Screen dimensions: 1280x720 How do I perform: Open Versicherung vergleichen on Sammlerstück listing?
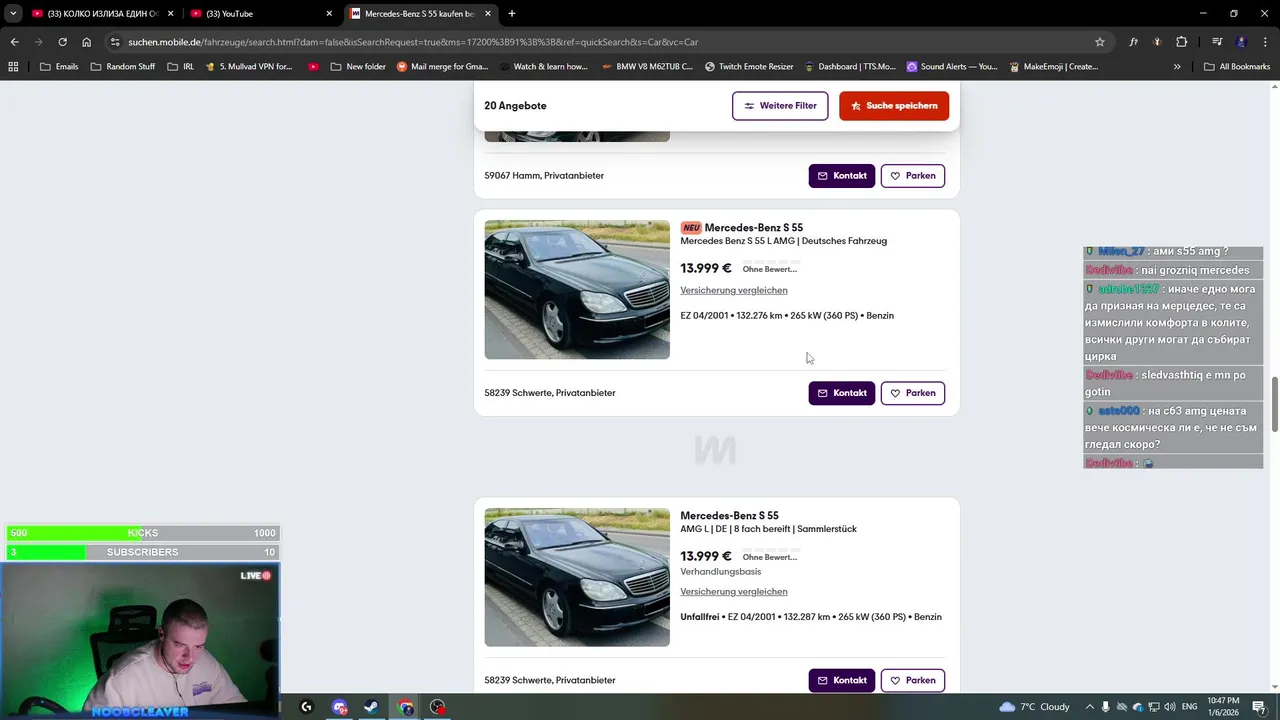click(x=734, y=592)
